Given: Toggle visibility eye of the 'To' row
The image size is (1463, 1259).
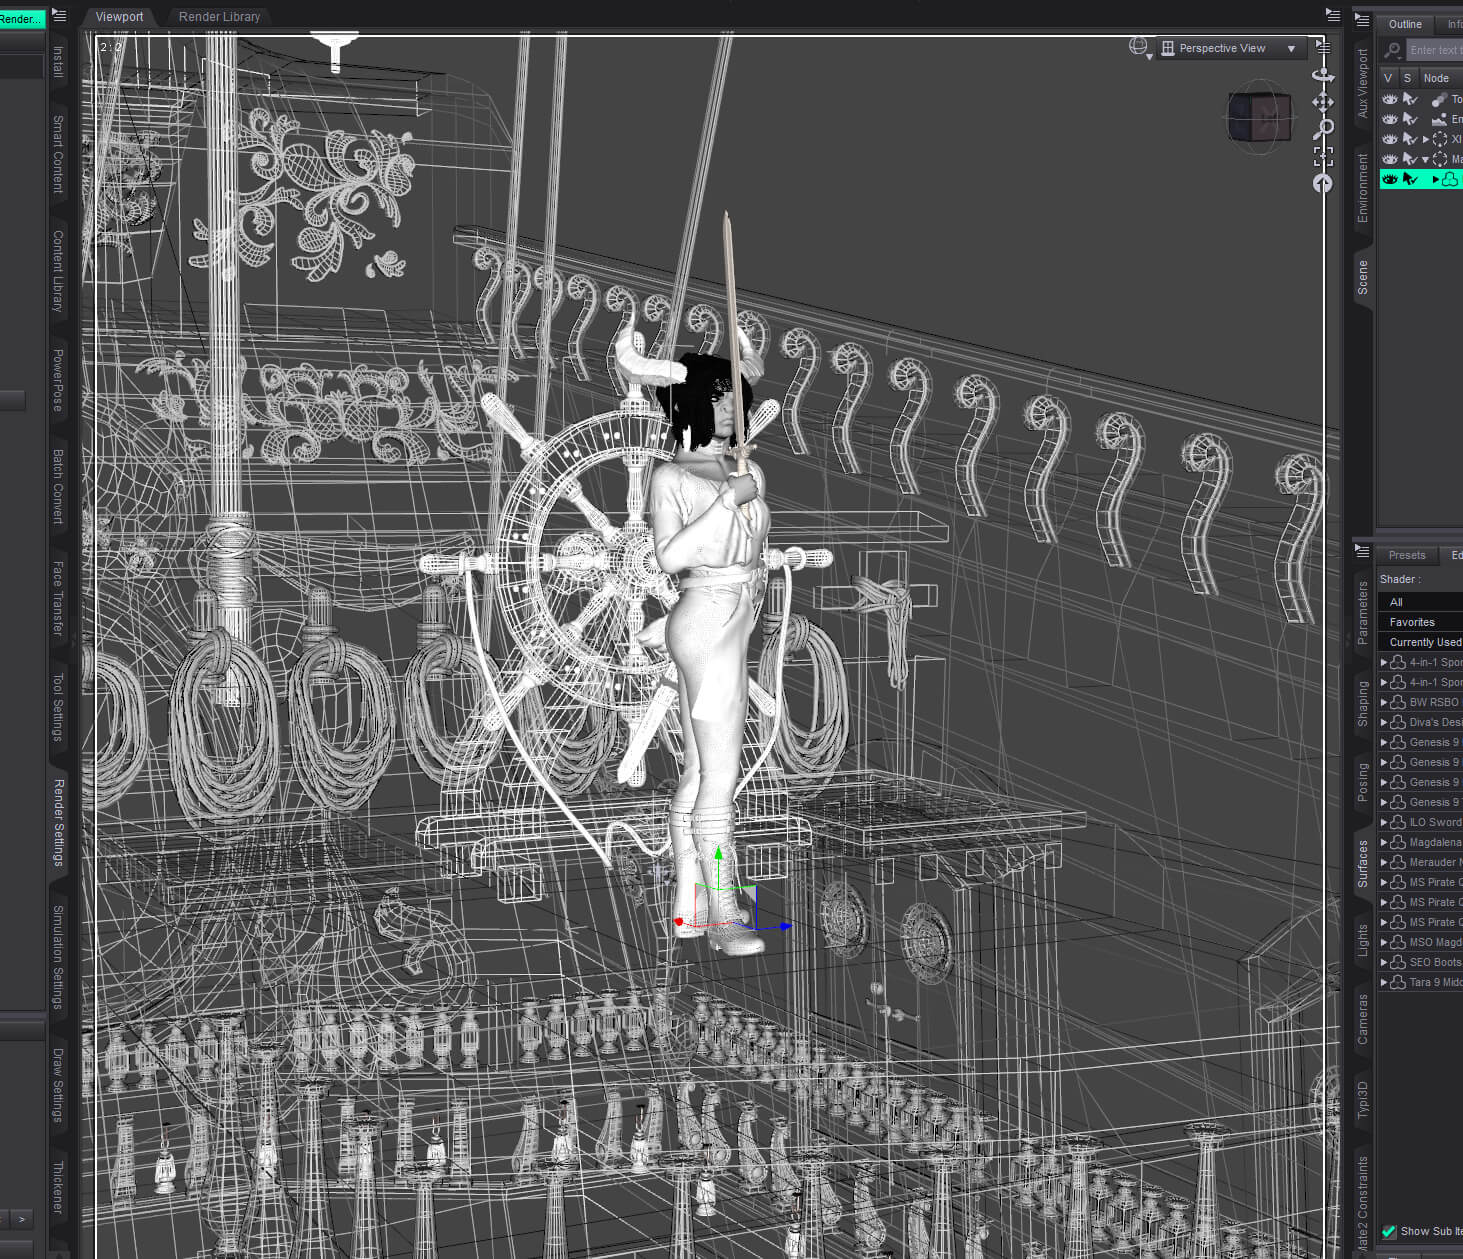Looking at the screenshot, I should (x=1390, y=99).
